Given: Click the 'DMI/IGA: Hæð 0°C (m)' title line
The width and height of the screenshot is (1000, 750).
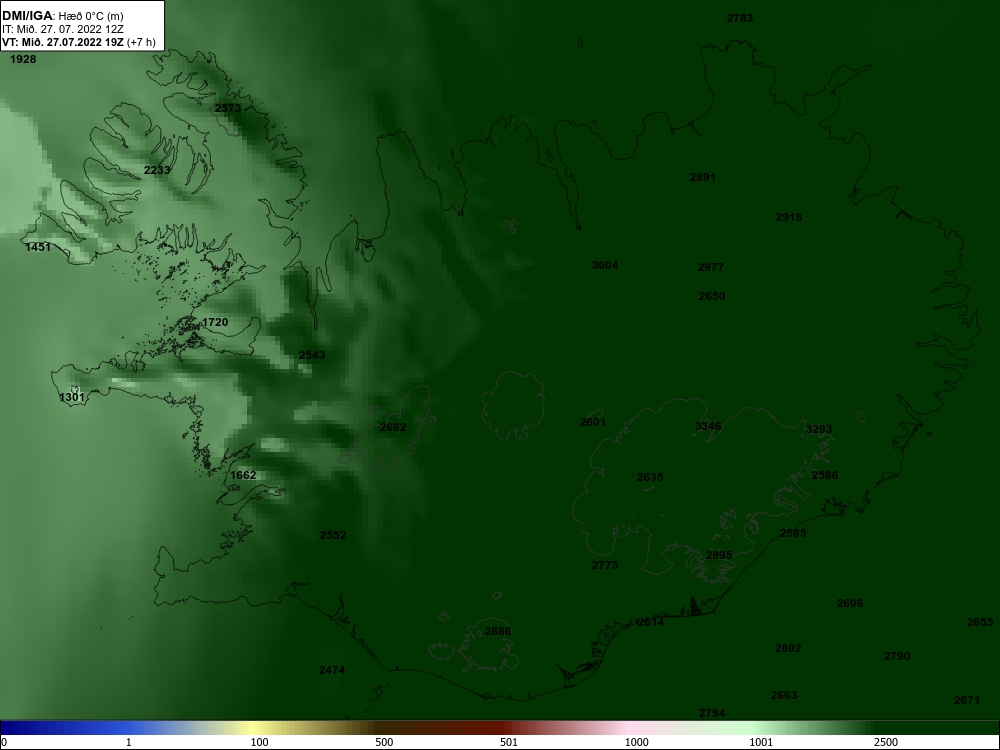Looking at the screenshot, I should click(x=62, y=16).
